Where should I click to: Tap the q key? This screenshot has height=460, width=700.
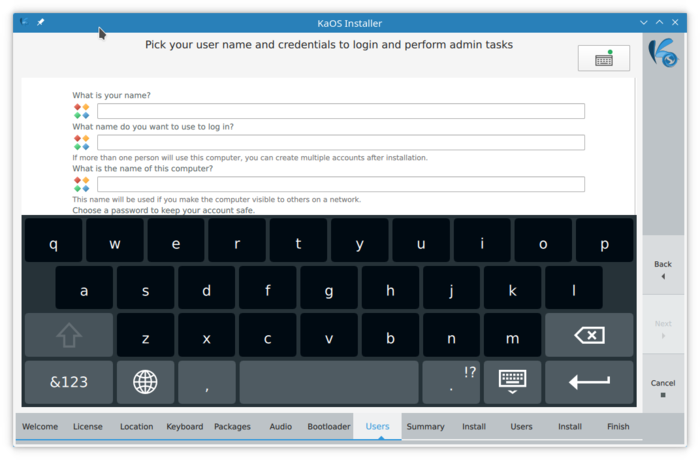coord(54,241)
